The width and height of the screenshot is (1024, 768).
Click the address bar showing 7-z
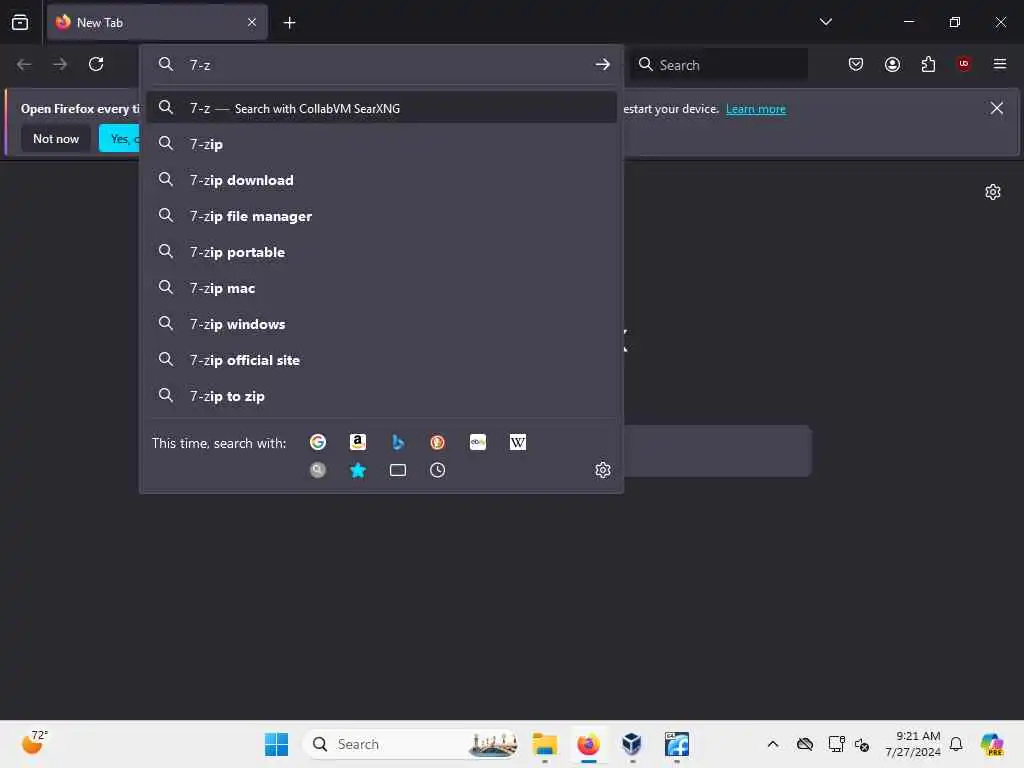pyautogui.click(x=381, y=64)
